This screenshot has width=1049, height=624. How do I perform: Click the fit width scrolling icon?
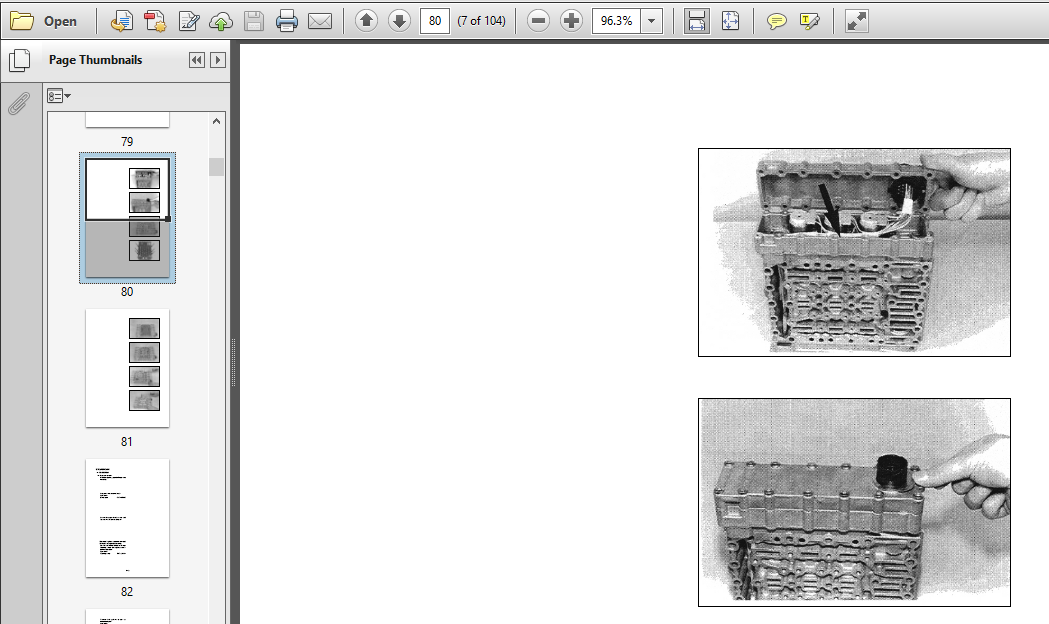[x=696, y=21]
